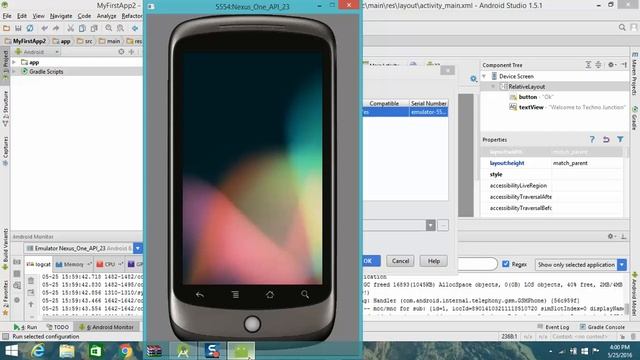Open Internet Explorer from the taskbar
Image resolution: width=640 pixels, height=360 pixels.
[x=38, y=351]
